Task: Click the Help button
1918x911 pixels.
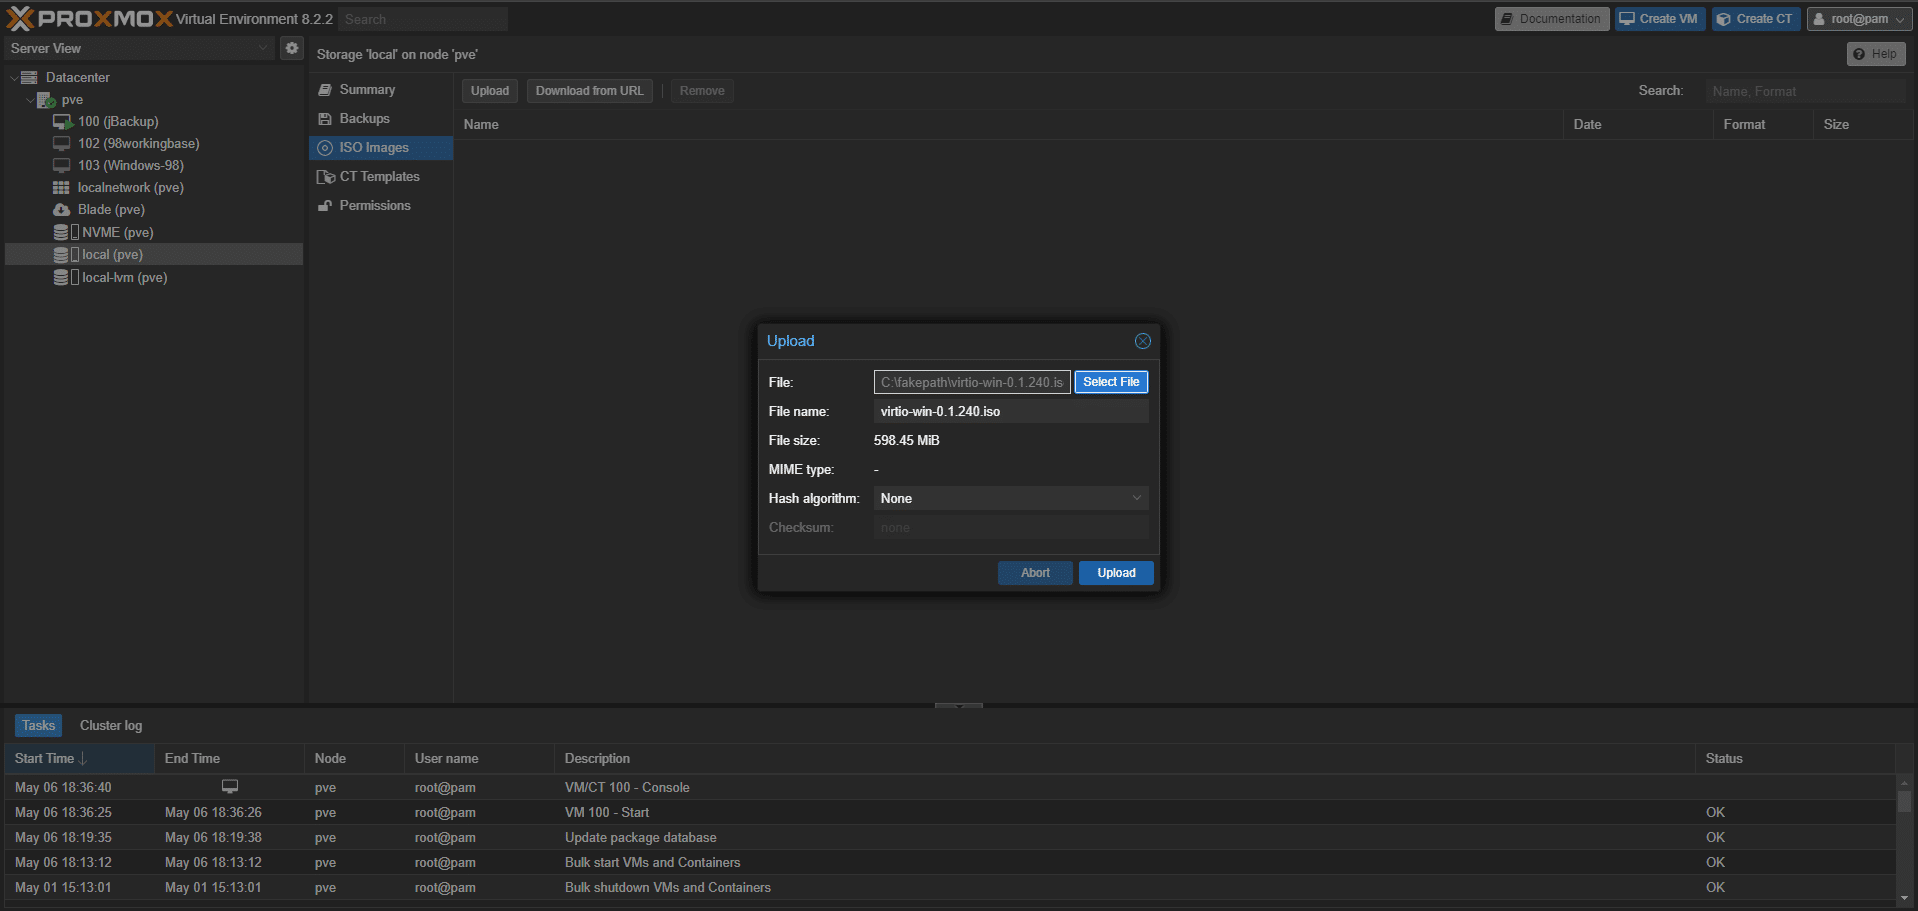Action: pyautogui.click(x=1875, y=54)
